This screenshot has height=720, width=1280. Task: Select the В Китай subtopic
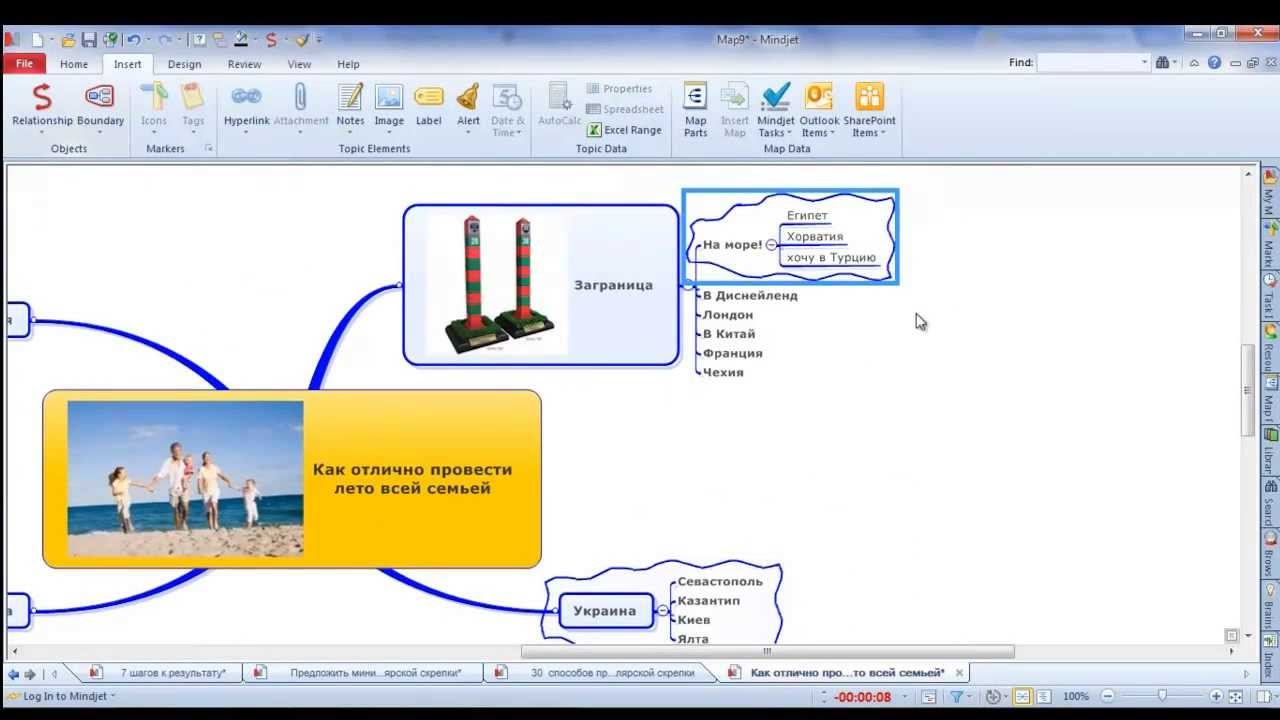729,333
